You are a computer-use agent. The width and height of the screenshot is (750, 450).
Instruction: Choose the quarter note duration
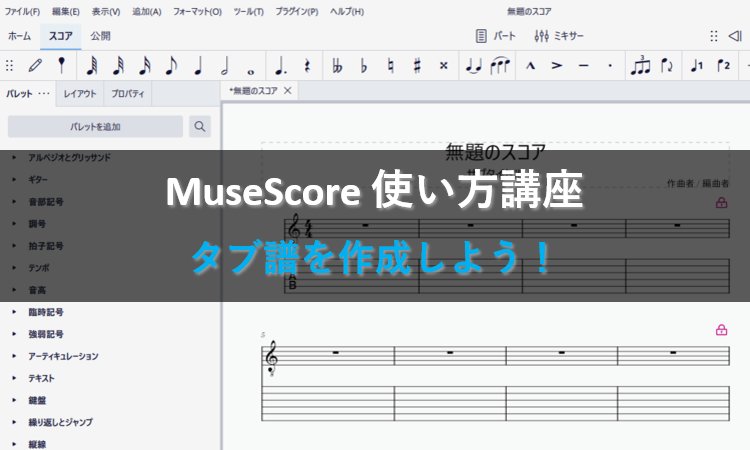coord(197,66)
